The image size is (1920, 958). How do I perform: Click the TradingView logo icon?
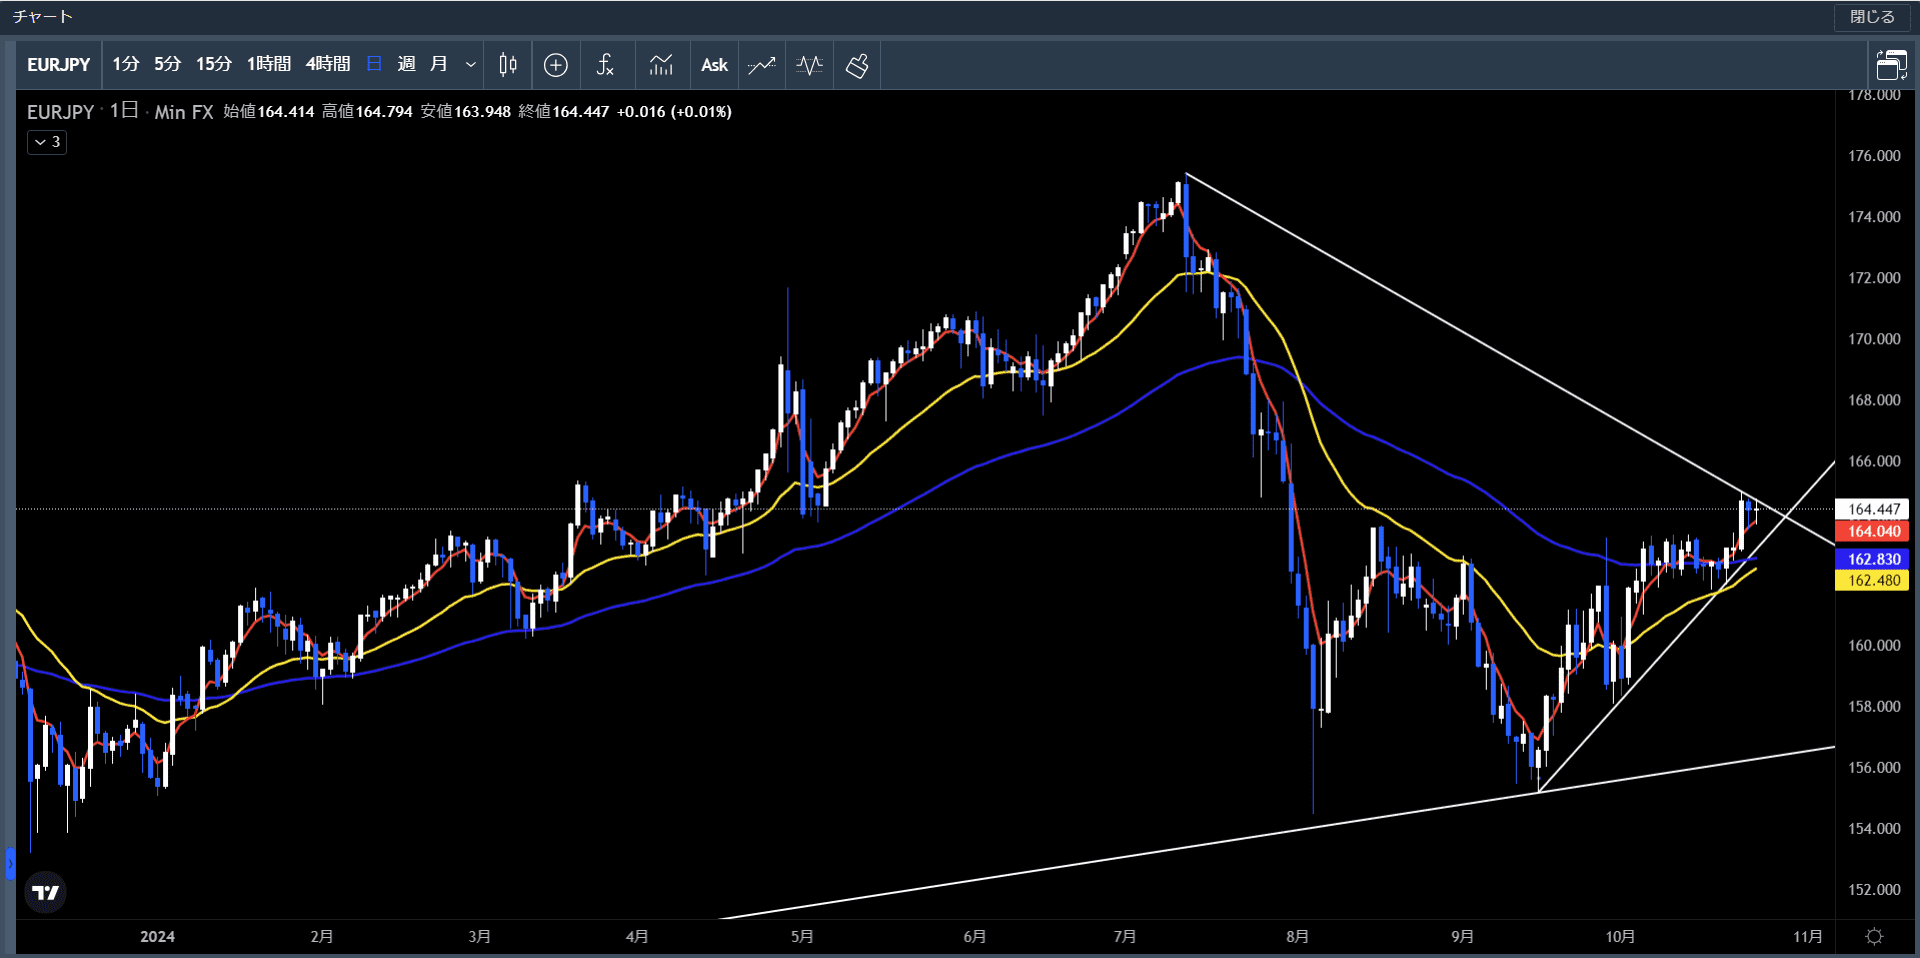46,892
